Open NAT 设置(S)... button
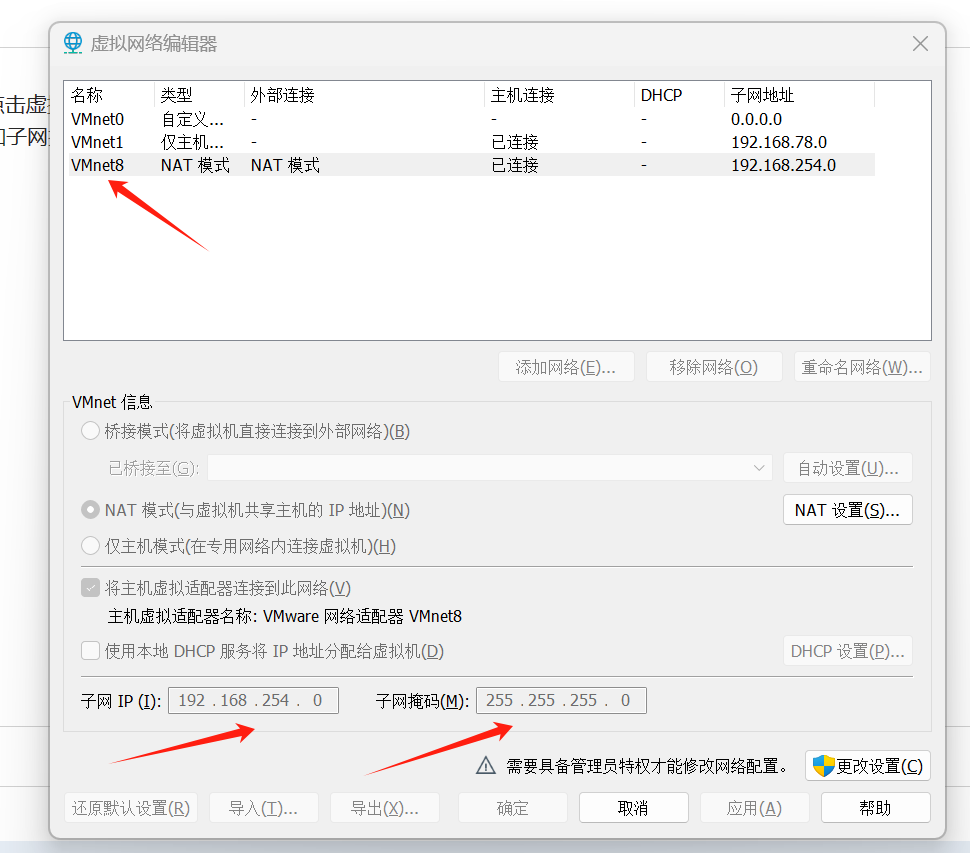 point(848,510)
